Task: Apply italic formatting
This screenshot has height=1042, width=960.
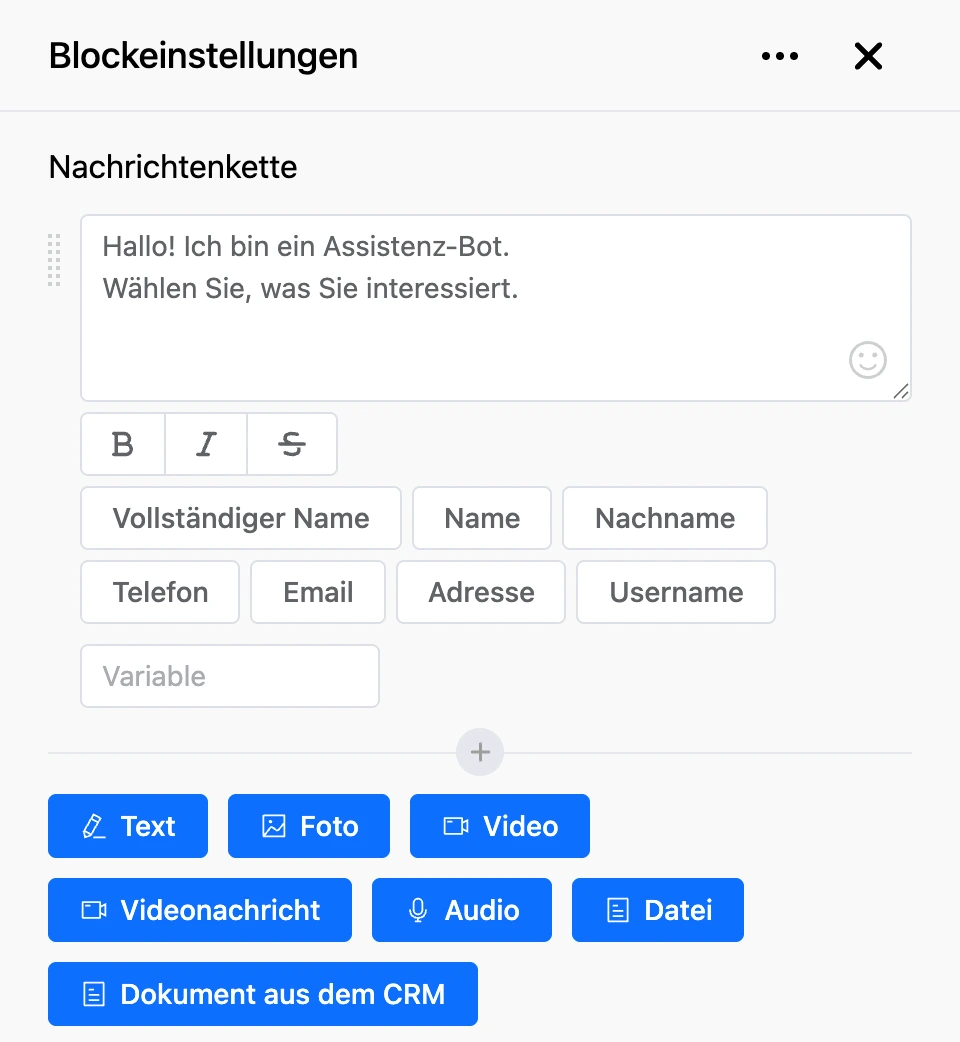Action: [206, 444]
